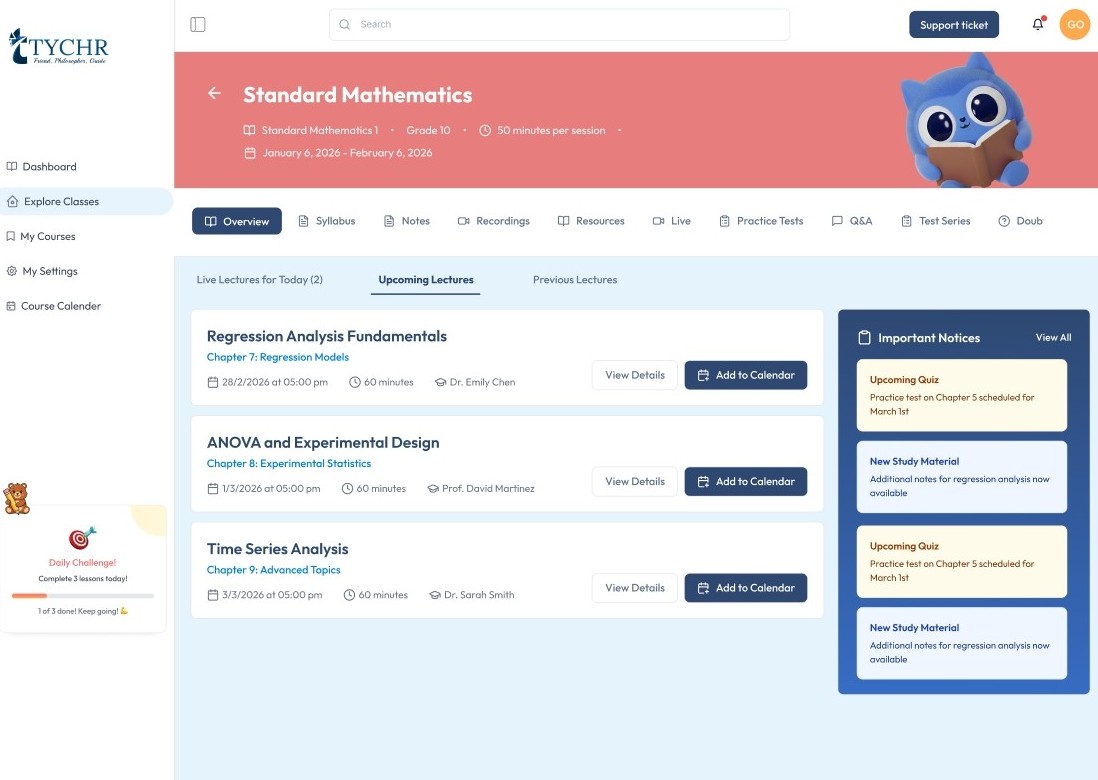Click the TYCHR logo
This screenshot has width=1098, height=780.
[x=58, y=46]
